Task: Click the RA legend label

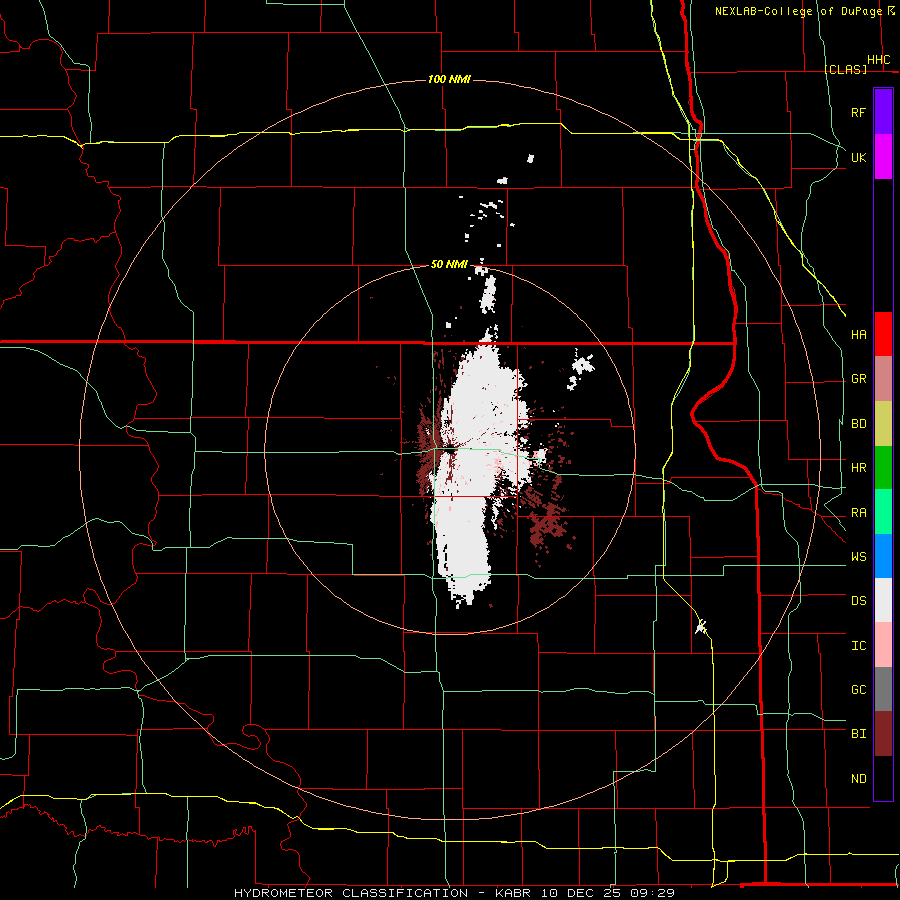Action: pyautogui.click(x=859, y=513)
